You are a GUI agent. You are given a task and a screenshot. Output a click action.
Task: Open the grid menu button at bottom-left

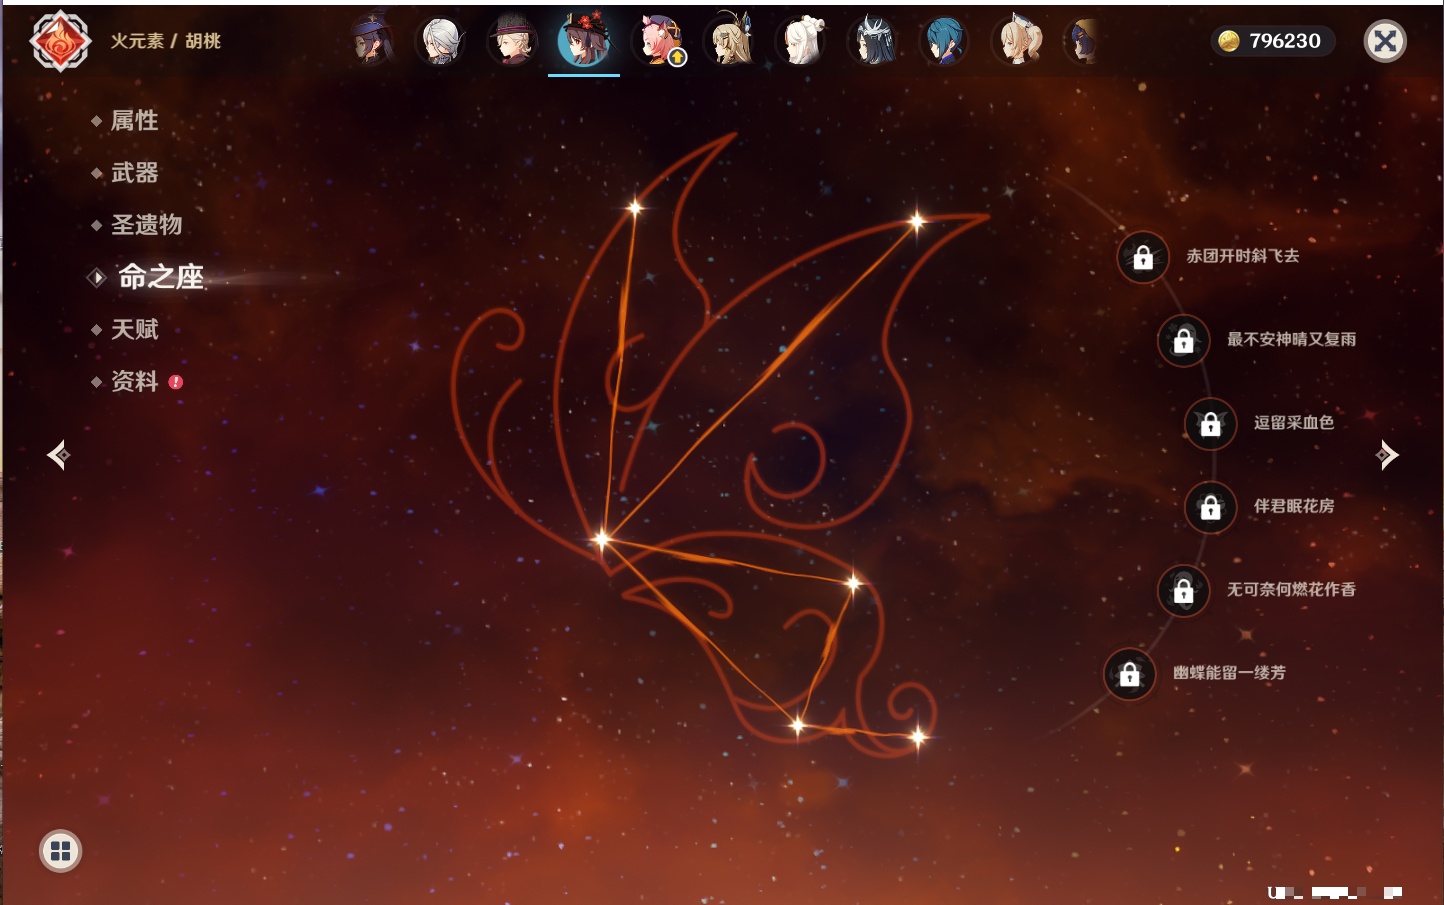(x=60, y=851)
